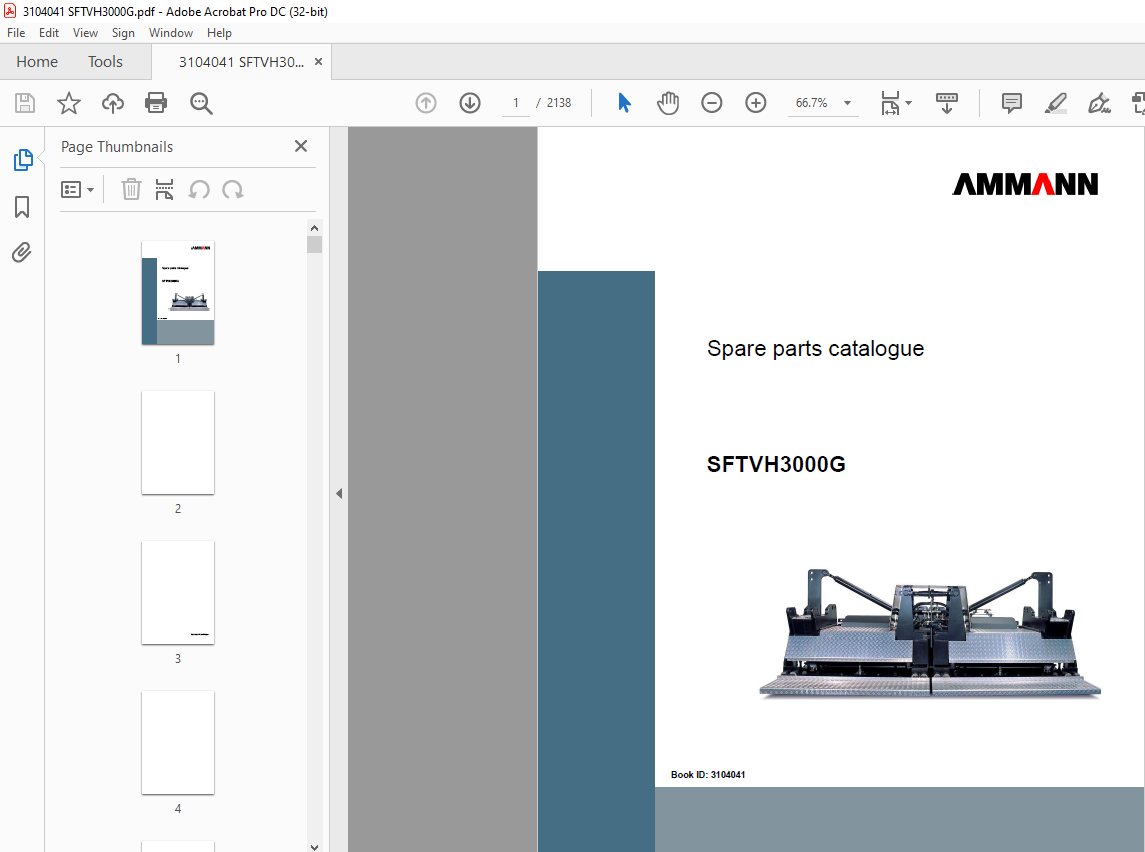Click the 'Book ID: 3104041' text

[x=708, y=775]
